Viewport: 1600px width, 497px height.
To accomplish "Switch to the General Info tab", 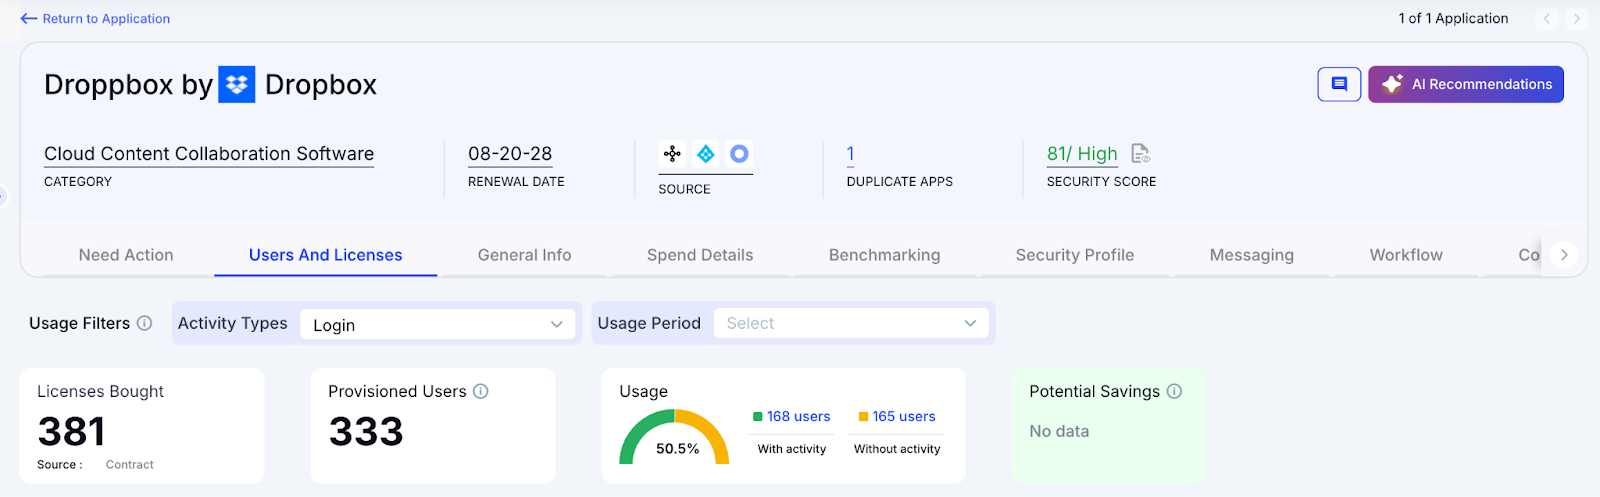I will coord(525,255).
